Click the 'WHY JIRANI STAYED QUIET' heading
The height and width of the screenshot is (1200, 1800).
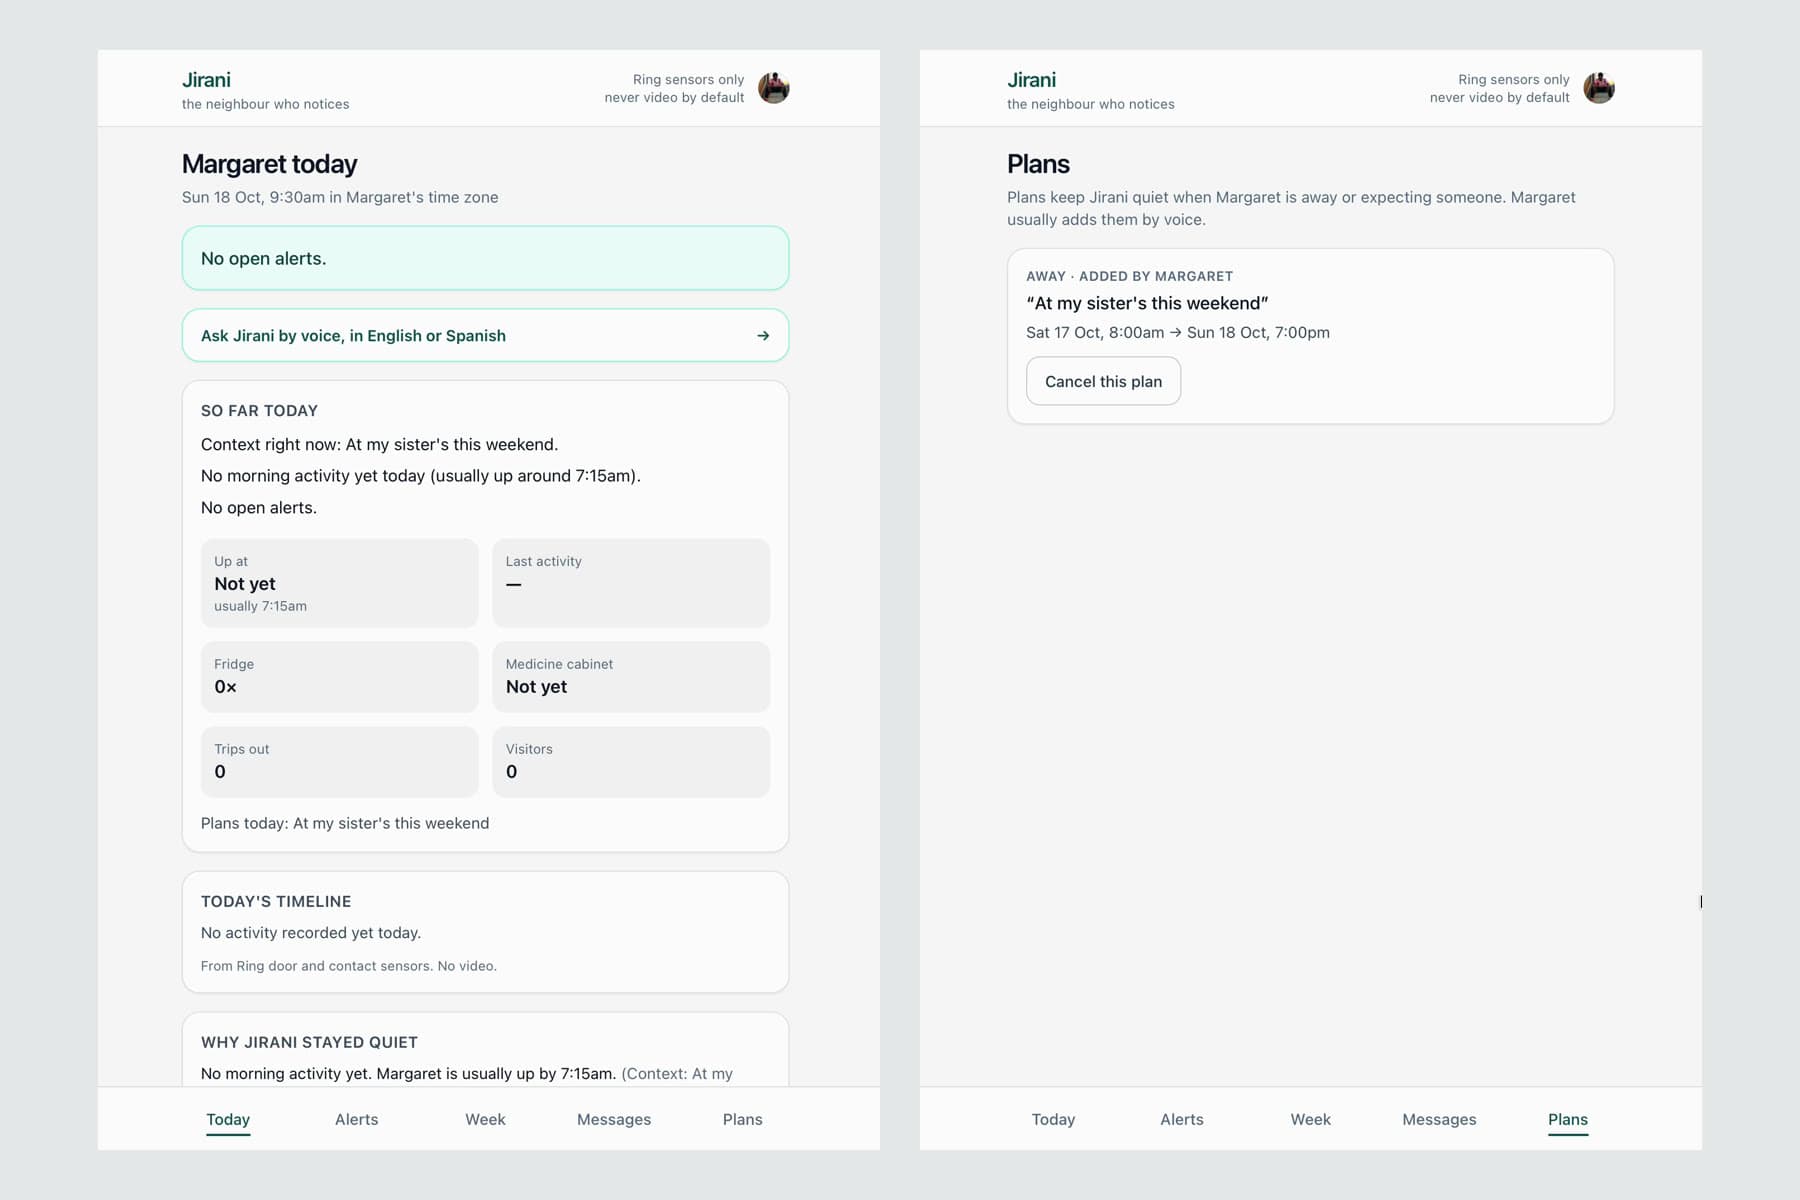pos(309,1042)
